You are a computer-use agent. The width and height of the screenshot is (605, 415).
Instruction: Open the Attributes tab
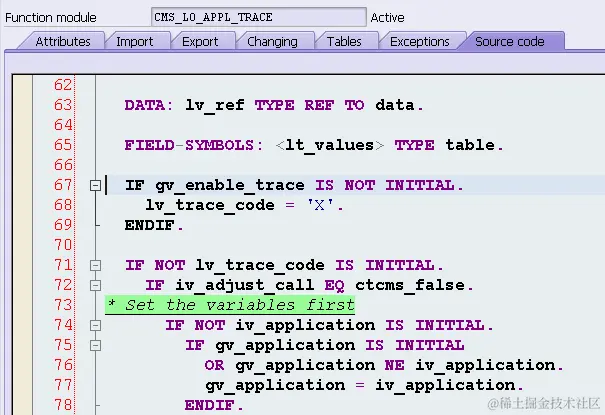[63, 41]
